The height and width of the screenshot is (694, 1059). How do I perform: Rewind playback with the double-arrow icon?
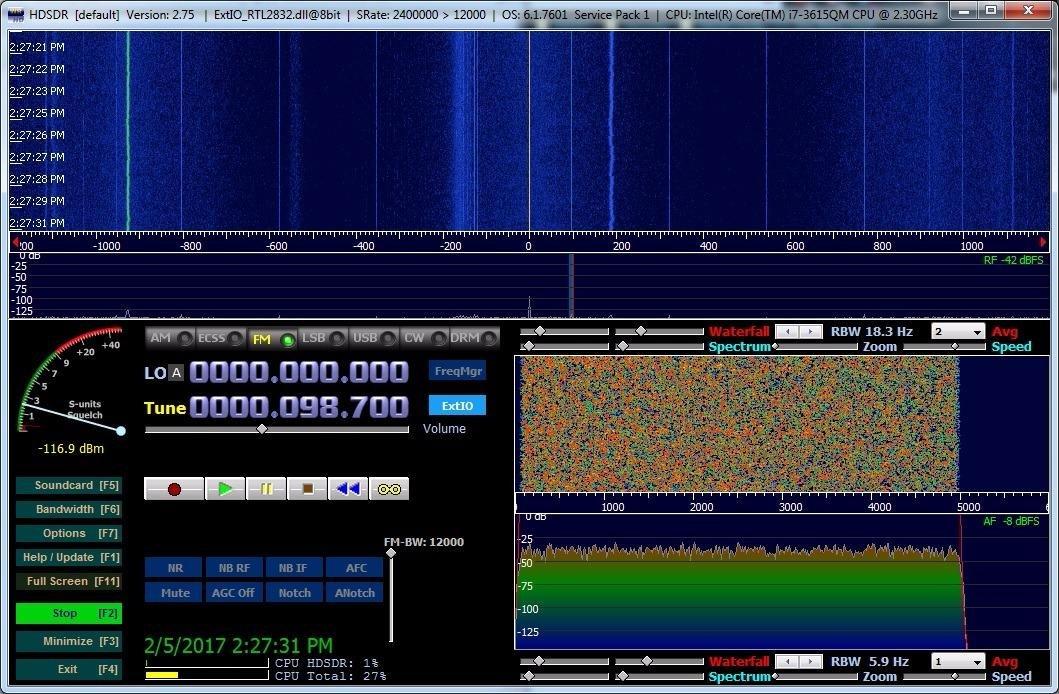(347, 488)
